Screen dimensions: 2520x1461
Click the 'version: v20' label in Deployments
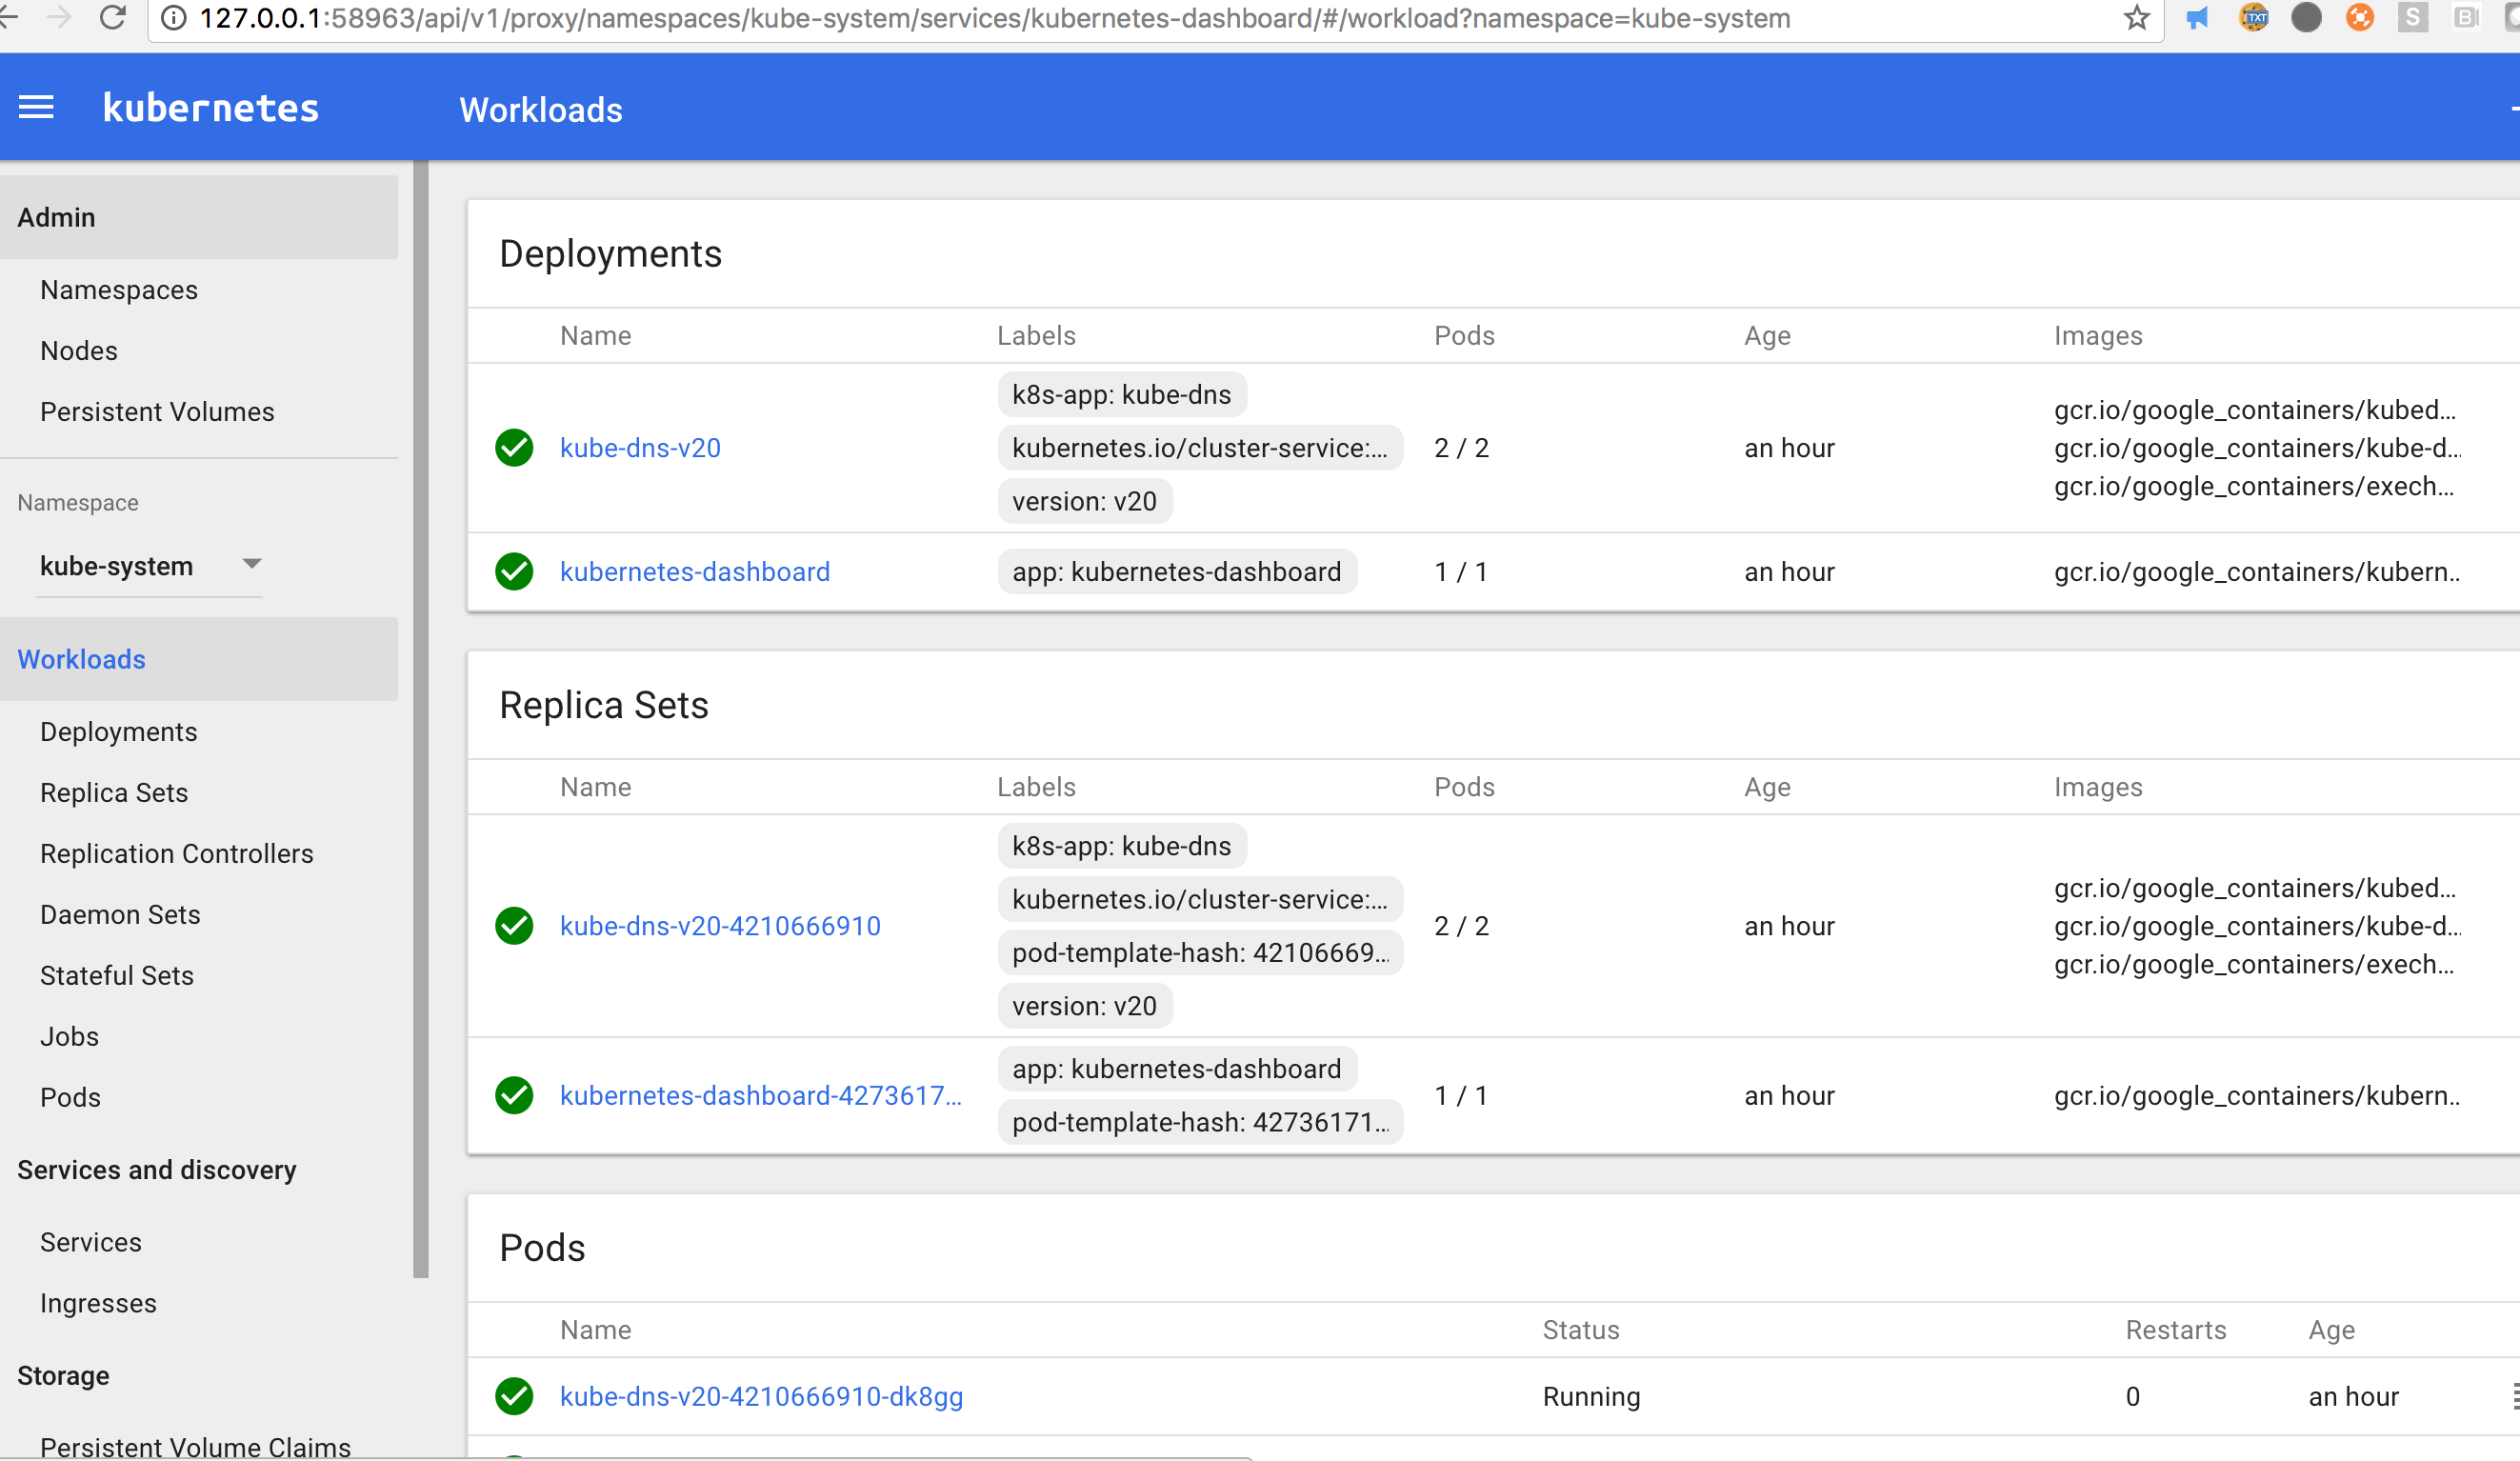pyautogui.click(x=1085, y=502)
